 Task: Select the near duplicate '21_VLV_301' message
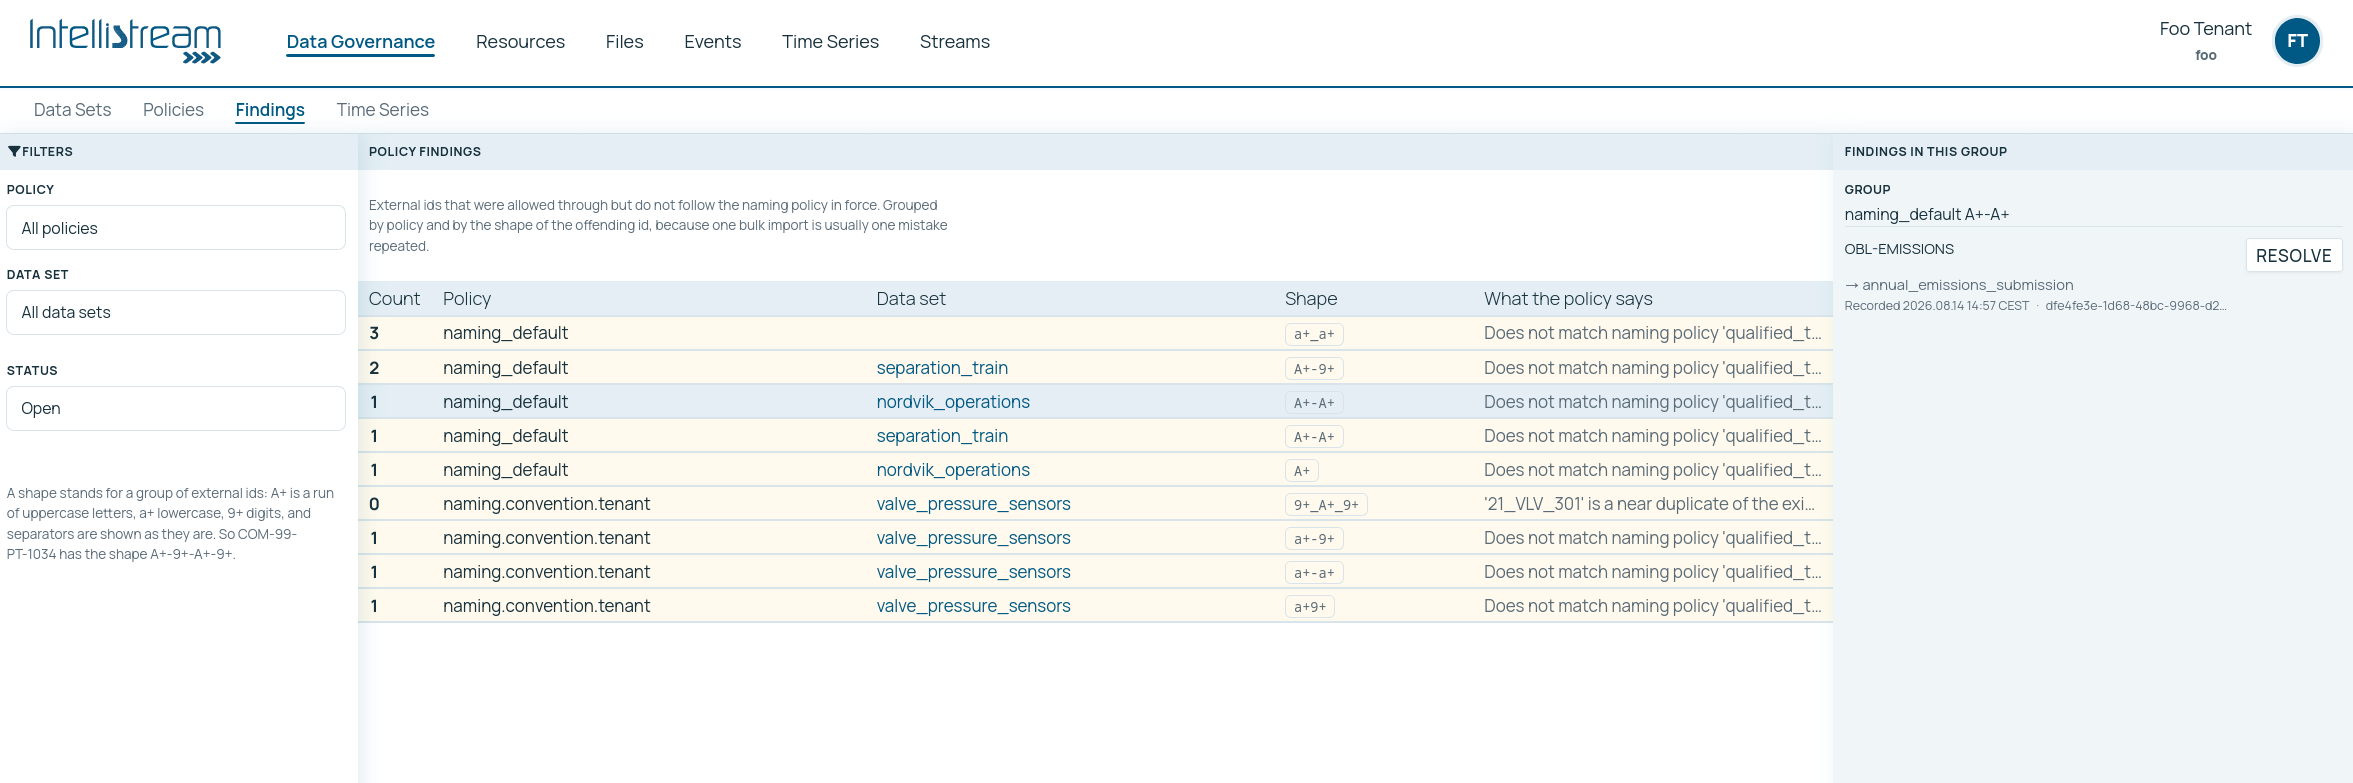[1649, 503]
